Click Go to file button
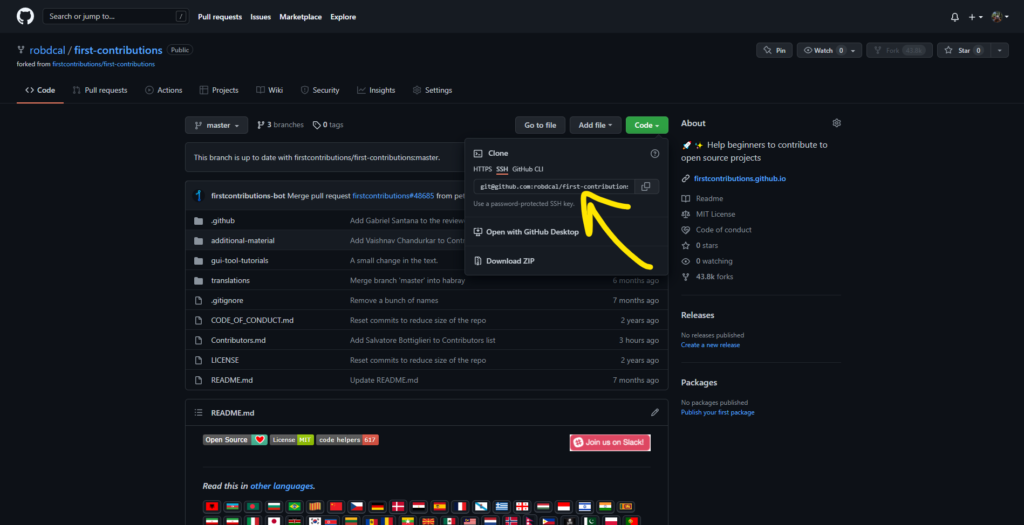 pyautogui.click(x=540, y=125)
